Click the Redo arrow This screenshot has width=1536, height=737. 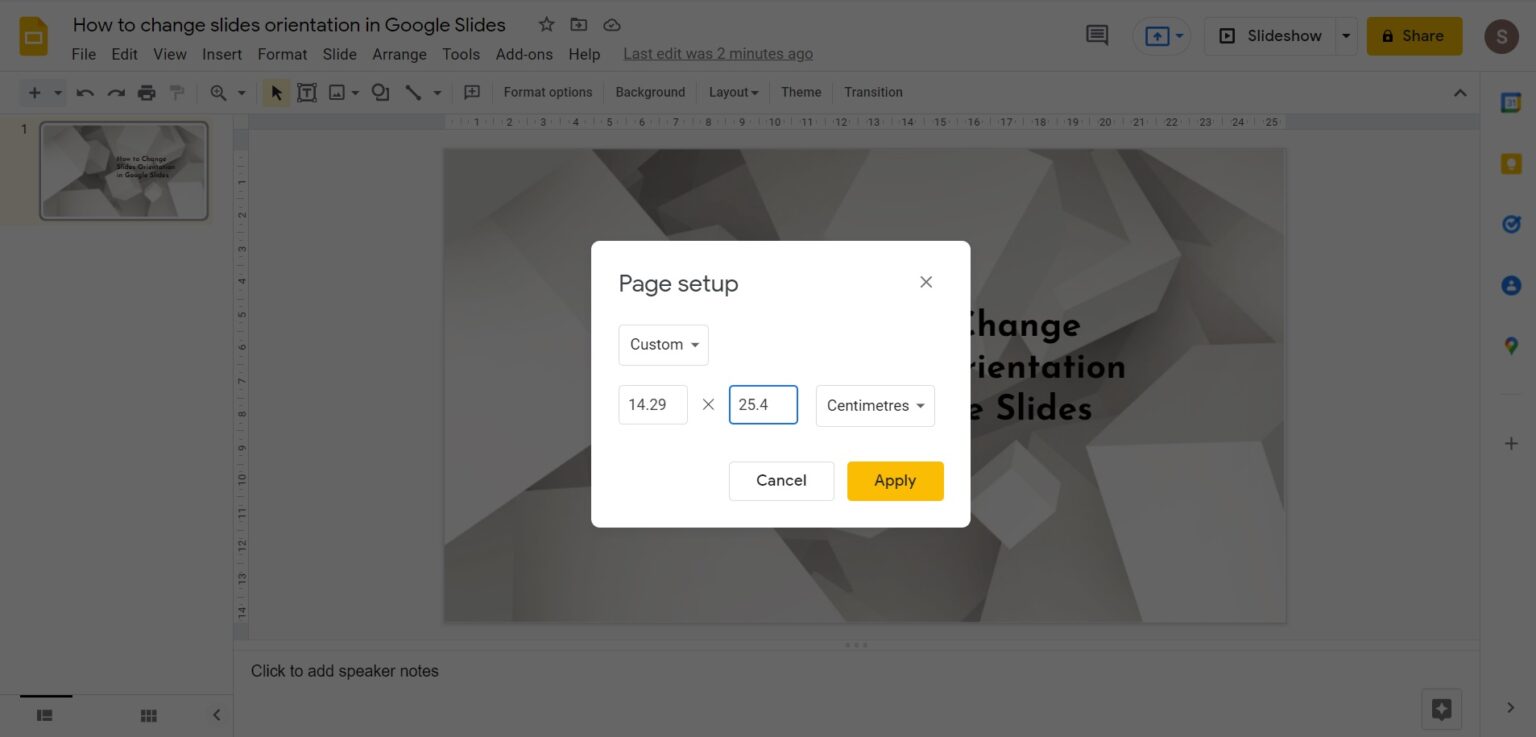116,92
